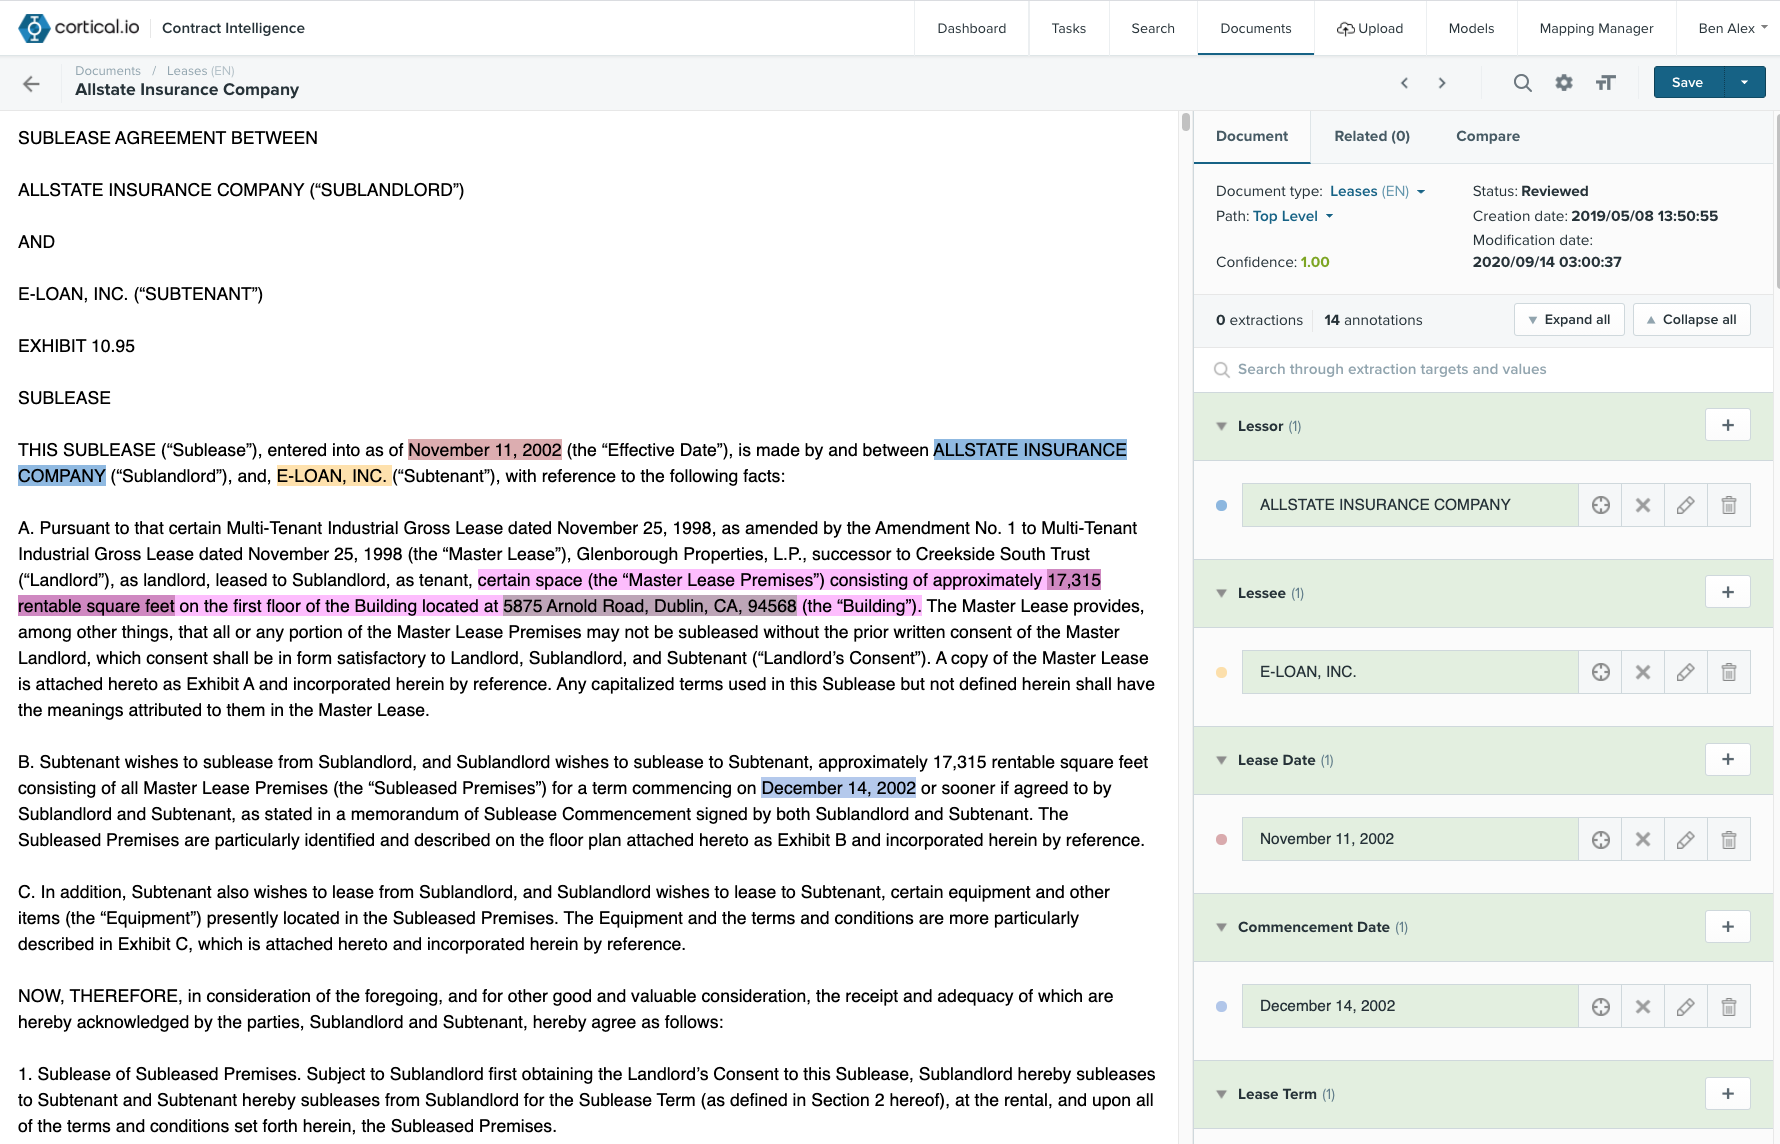Viewport: 1780px width, 1144px height.
Task: Click the document pane scrollbar thumb
Action: coord(1185,122)
